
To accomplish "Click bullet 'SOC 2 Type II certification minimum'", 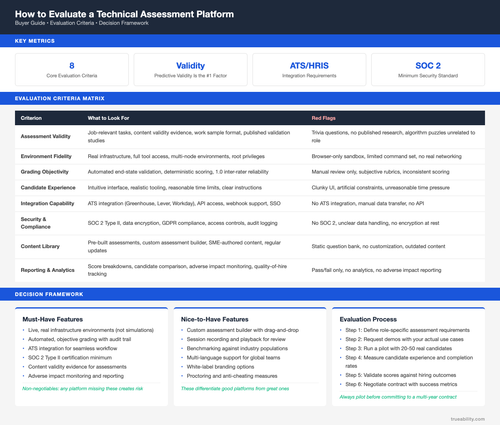I will pos(70,358).
